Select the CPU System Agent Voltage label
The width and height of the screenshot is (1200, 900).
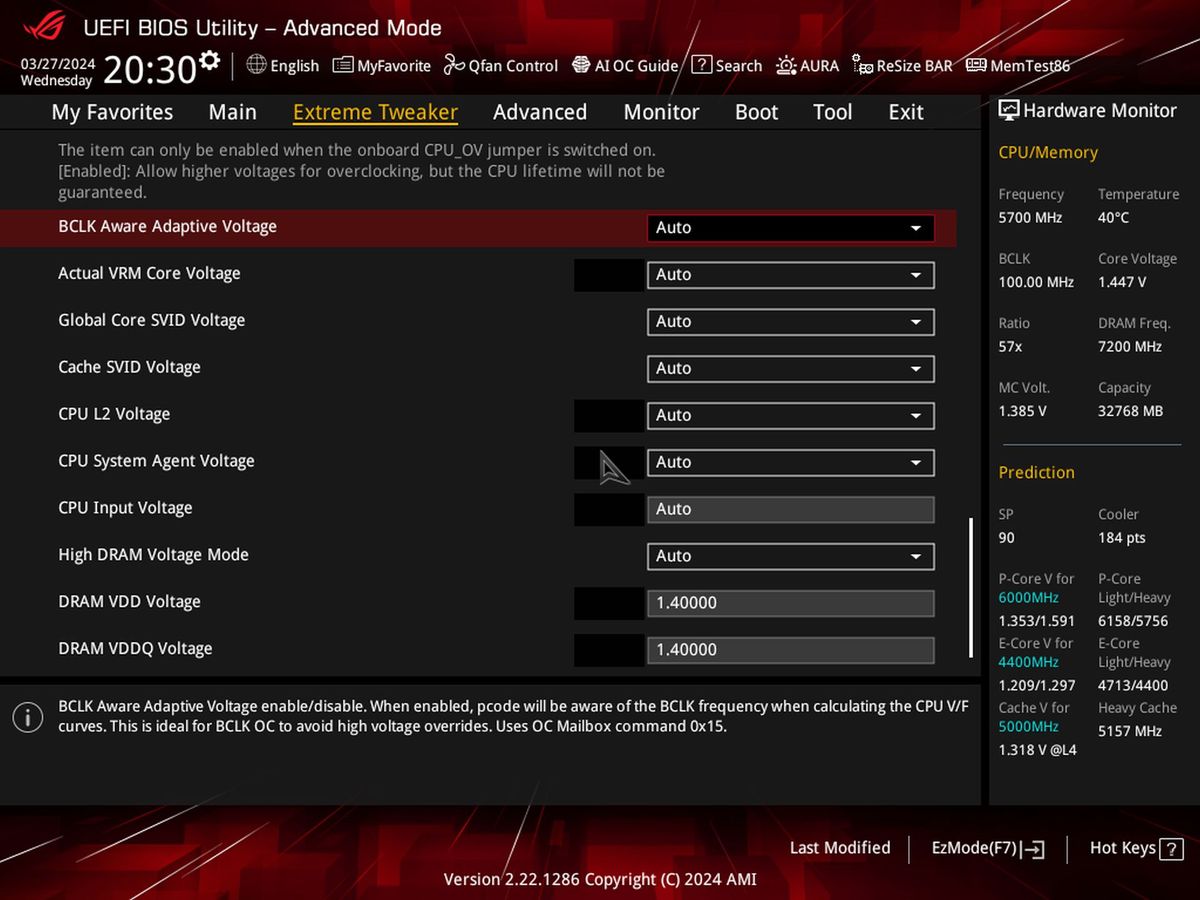coord(156,462)
